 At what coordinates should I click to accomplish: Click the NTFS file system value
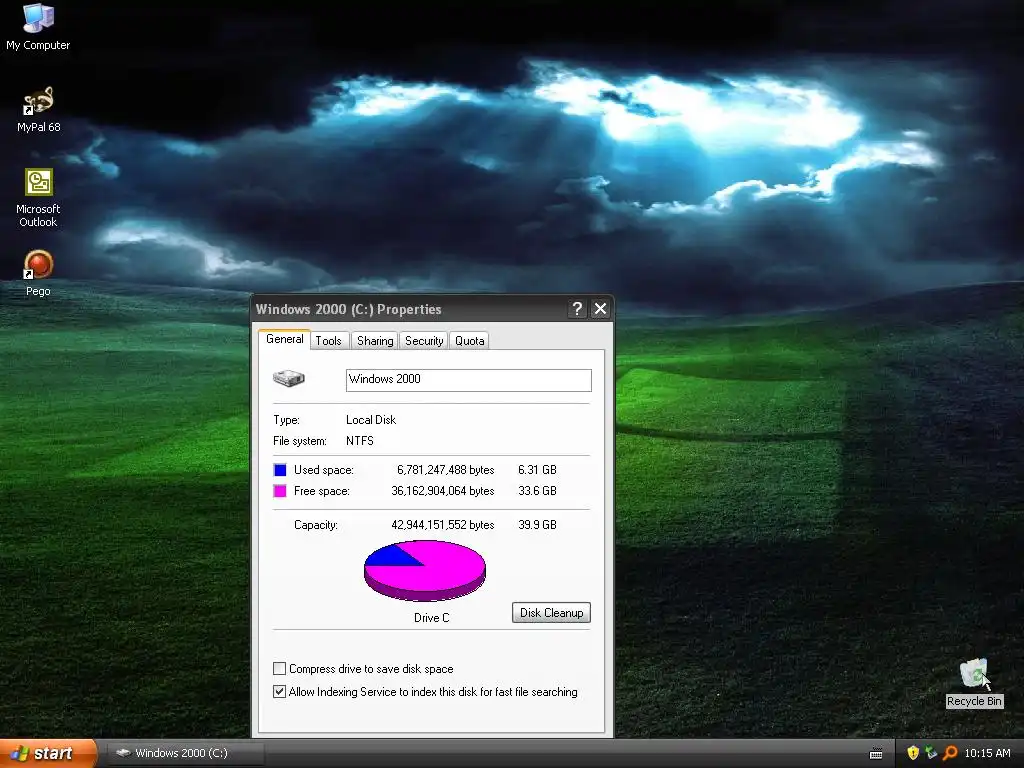coord(360,441)
